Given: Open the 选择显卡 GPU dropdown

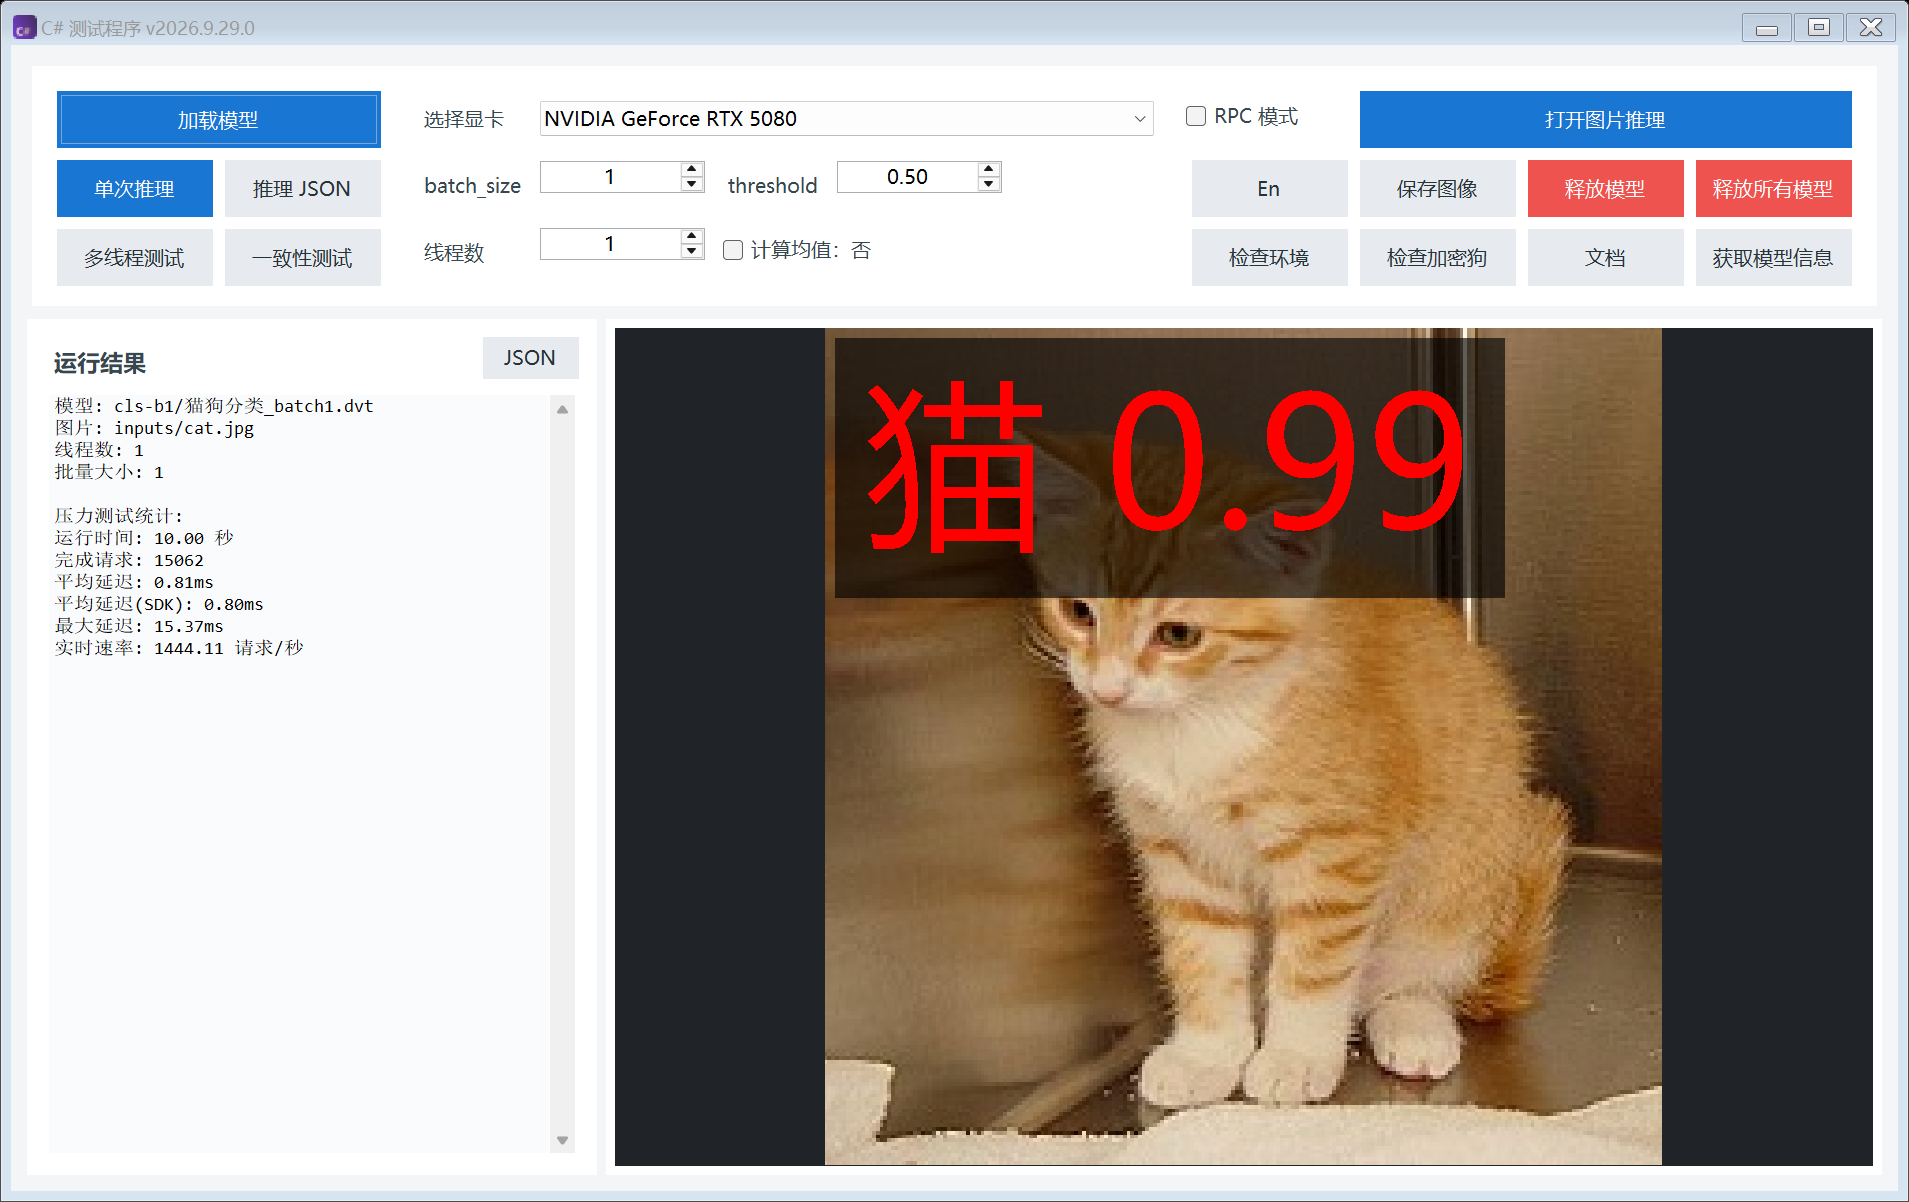Looking at the screenshot, I should point(846,119).
